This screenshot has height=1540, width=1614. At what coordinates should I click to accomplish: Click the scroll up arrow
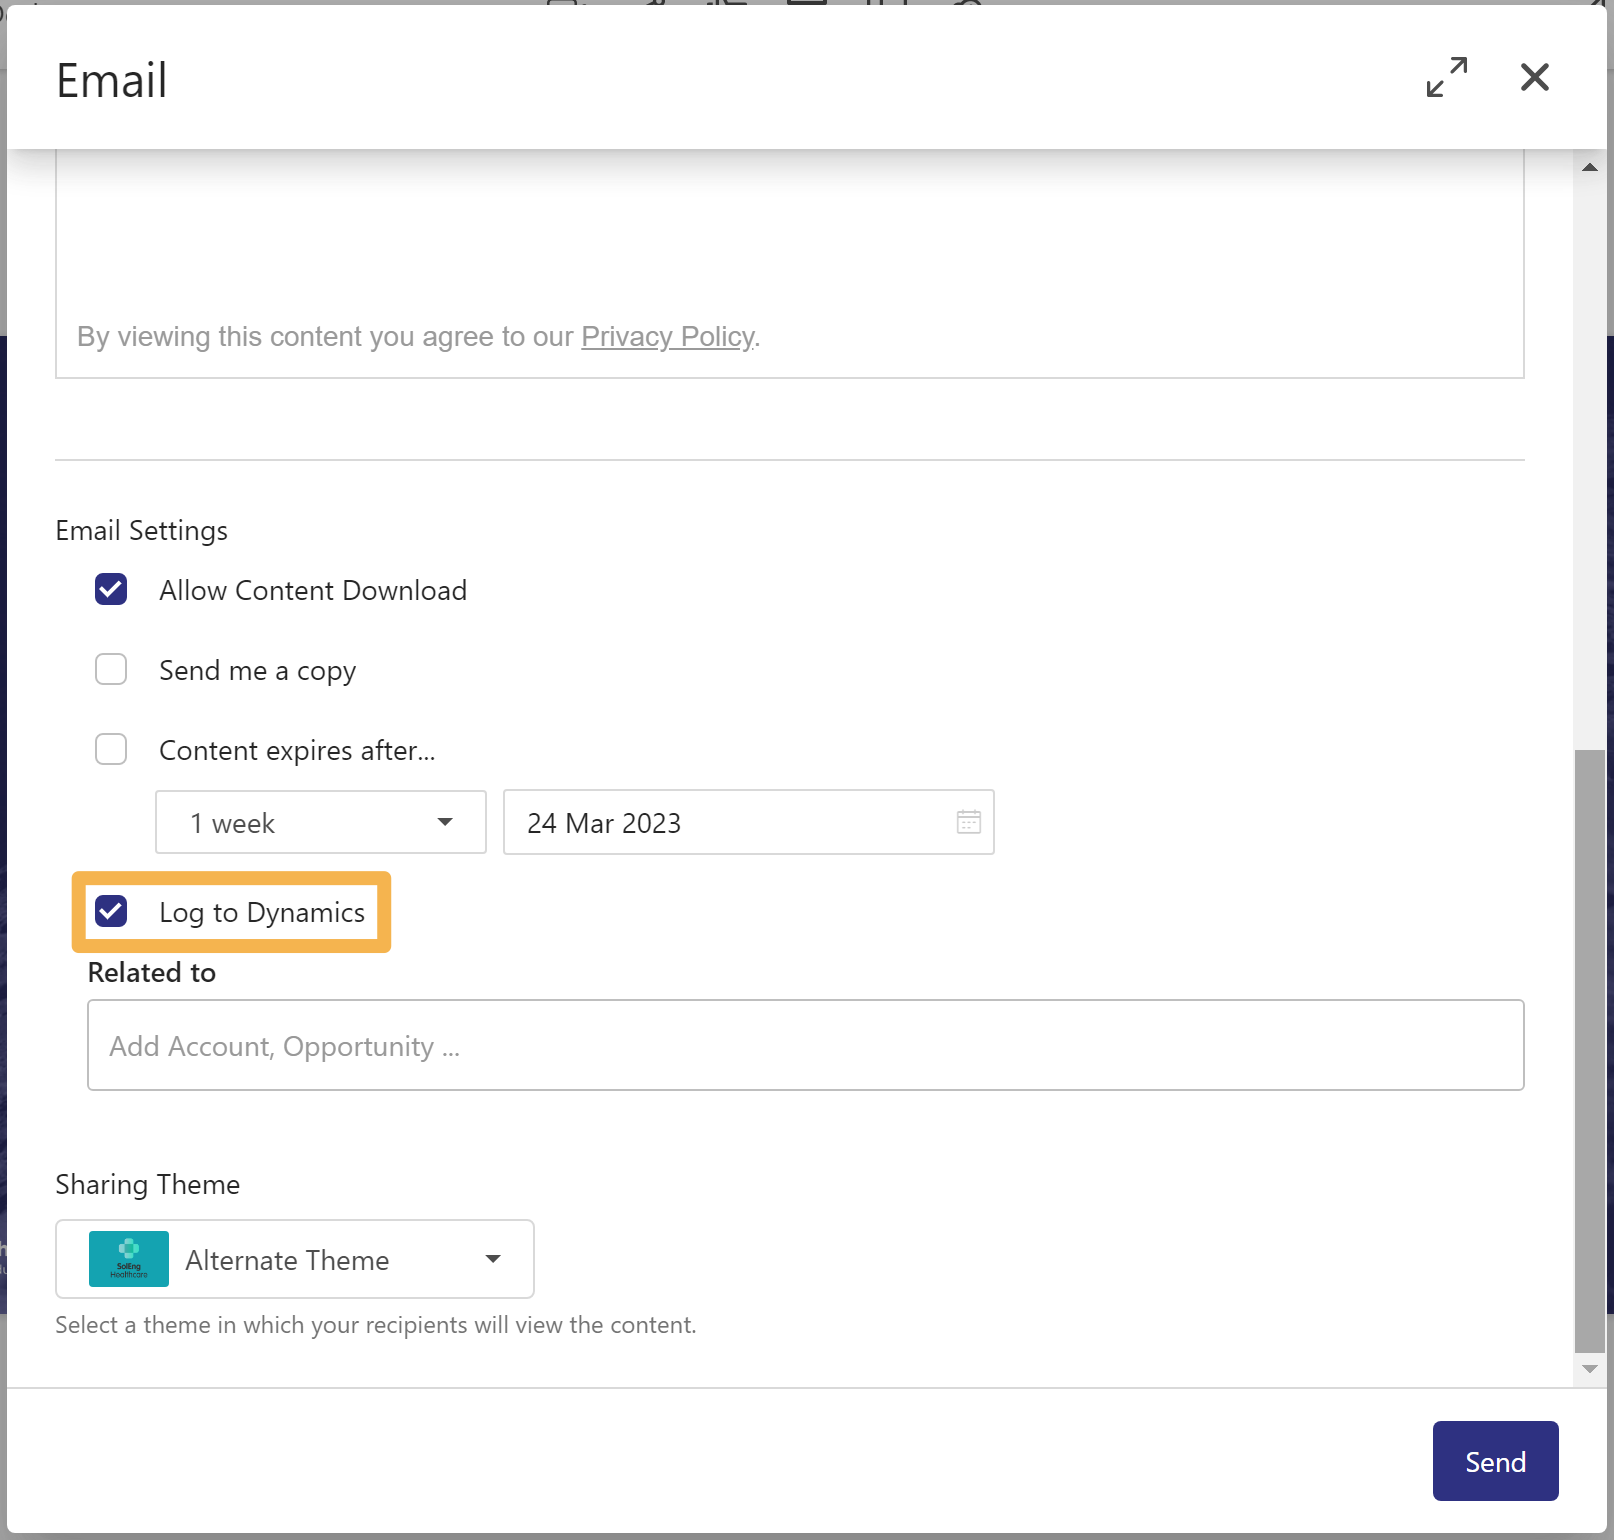coord(1589,167)
